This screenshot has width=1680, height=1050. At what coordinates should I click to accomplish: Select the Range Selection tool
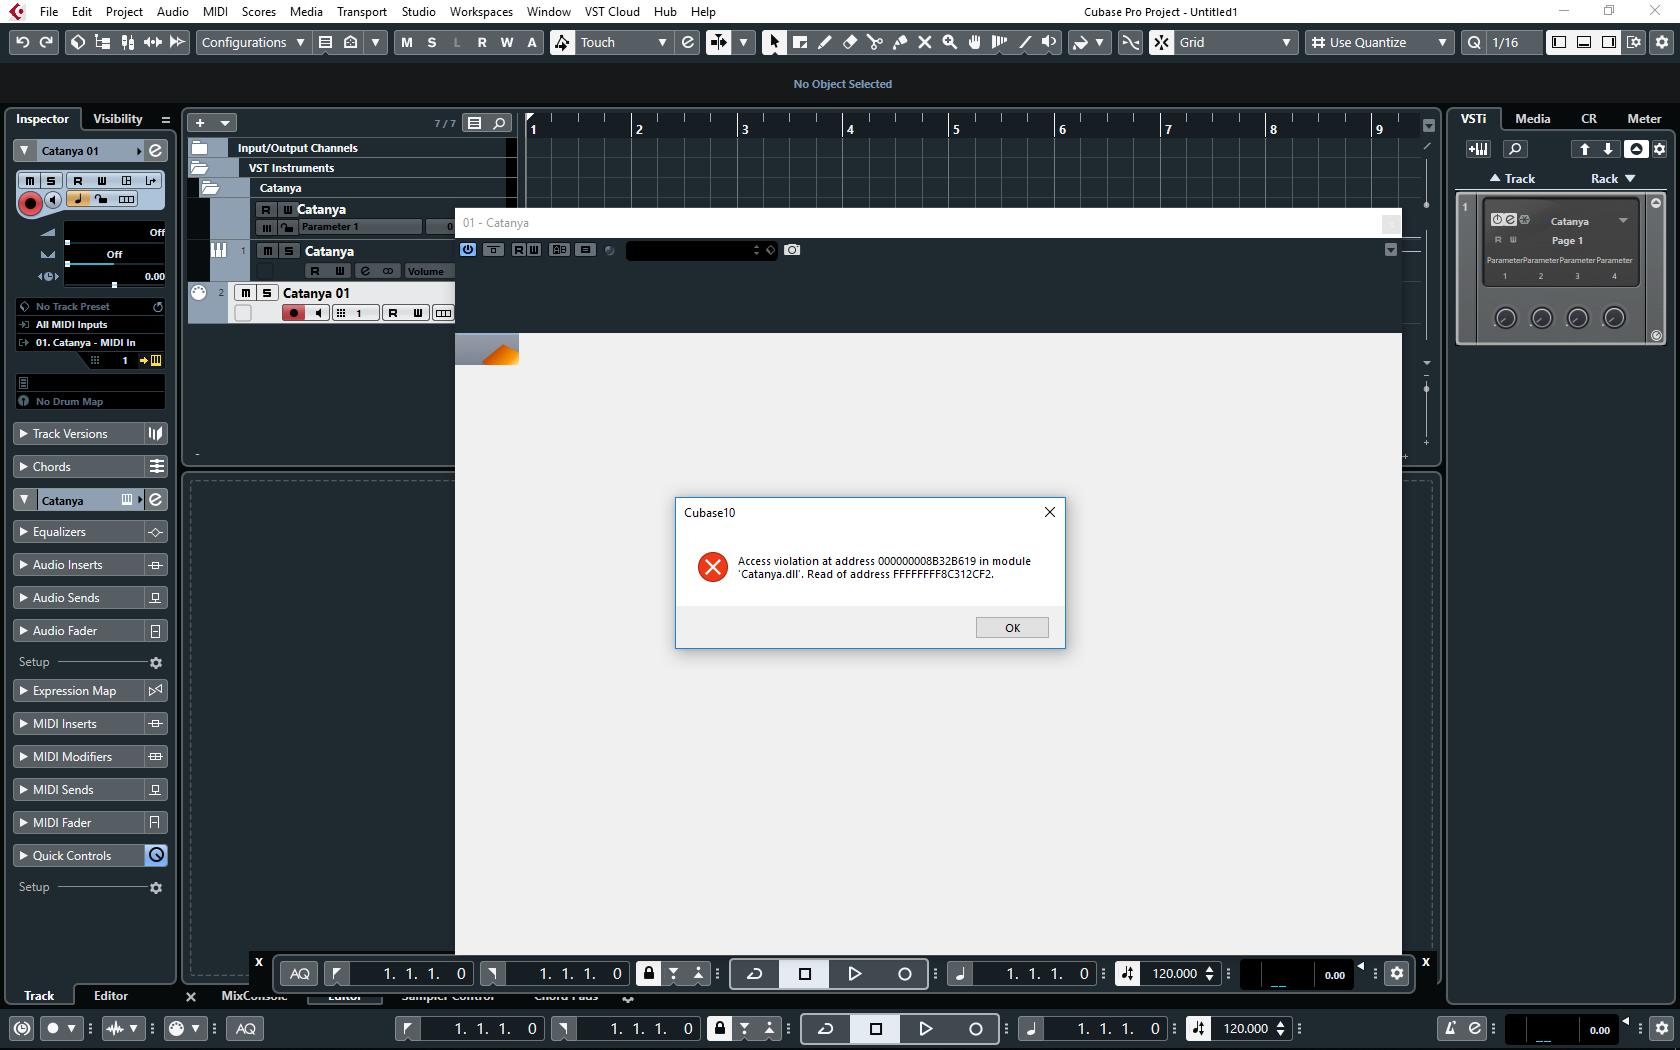tap(800, 42)
